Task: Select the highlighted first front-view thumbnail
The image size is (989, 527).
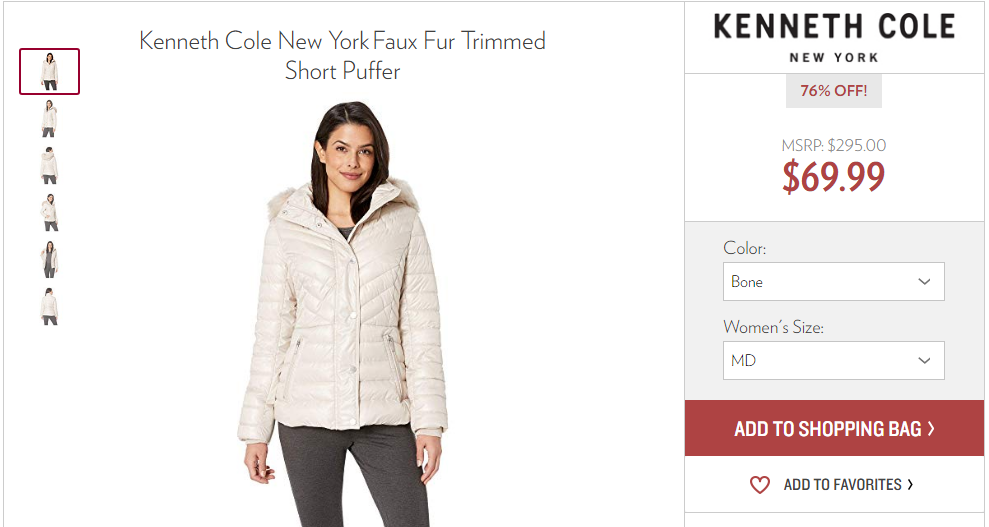Action: (49, 71)
